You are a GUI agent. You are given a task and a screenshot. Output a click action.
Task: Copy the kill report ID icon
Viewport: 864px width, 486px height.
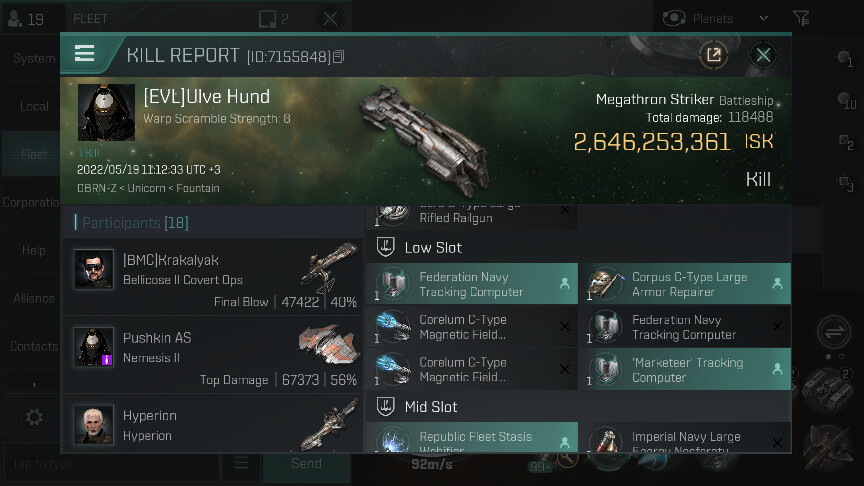point(338,57)
